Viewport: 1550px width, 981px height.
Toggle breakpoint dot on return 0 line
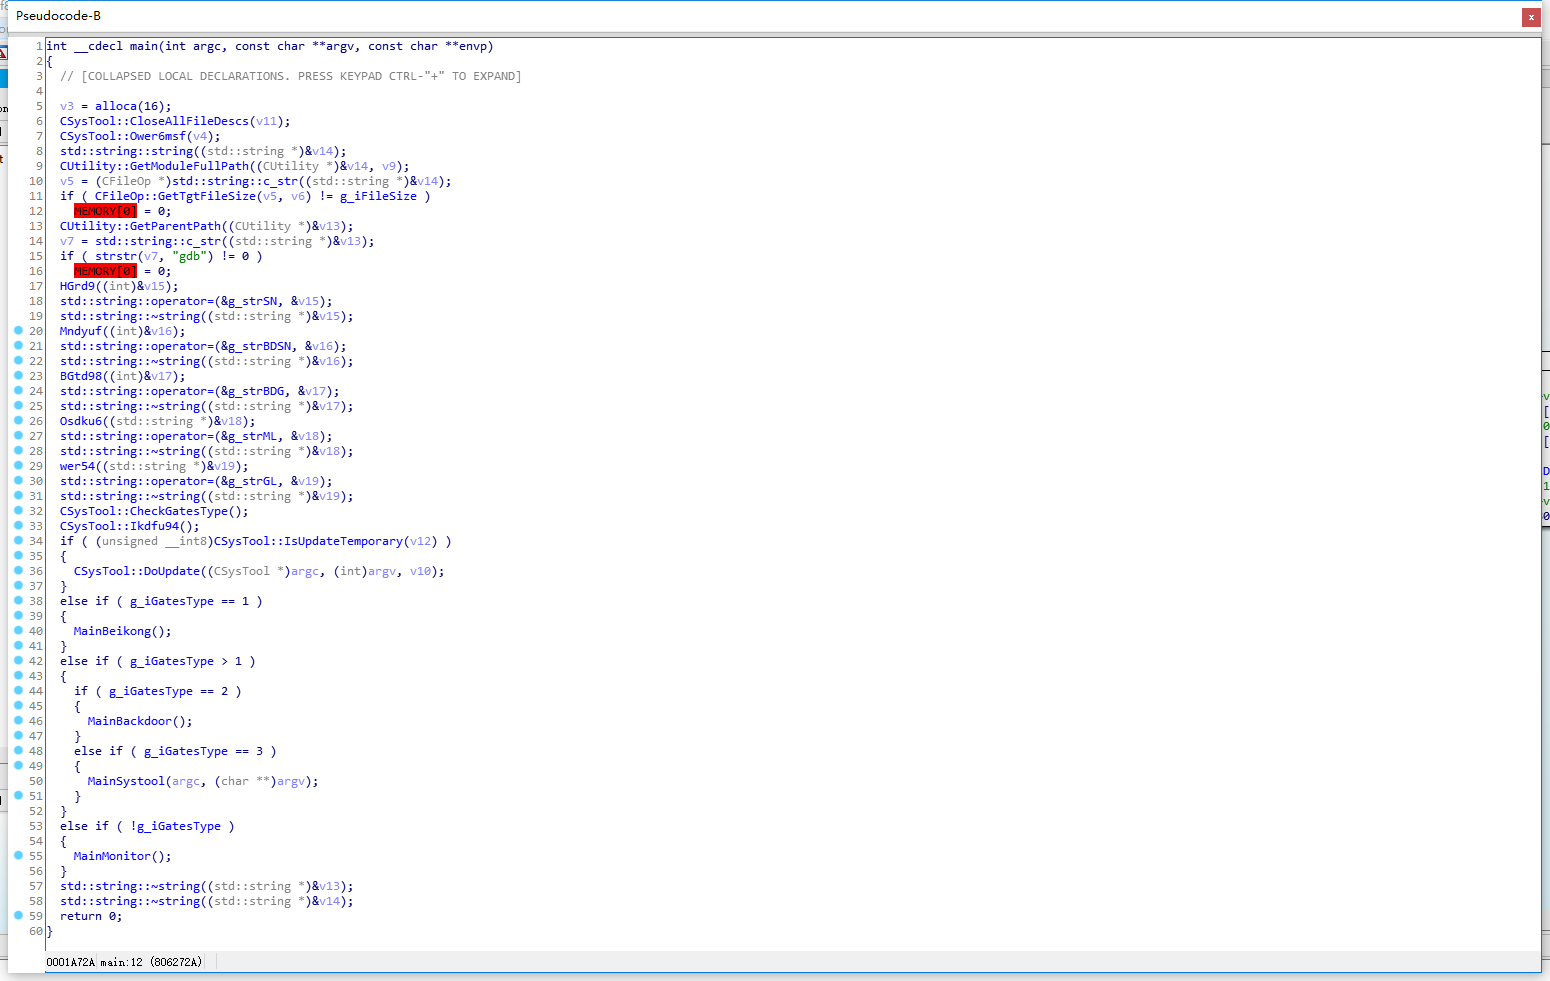click(x=18, y=915)
